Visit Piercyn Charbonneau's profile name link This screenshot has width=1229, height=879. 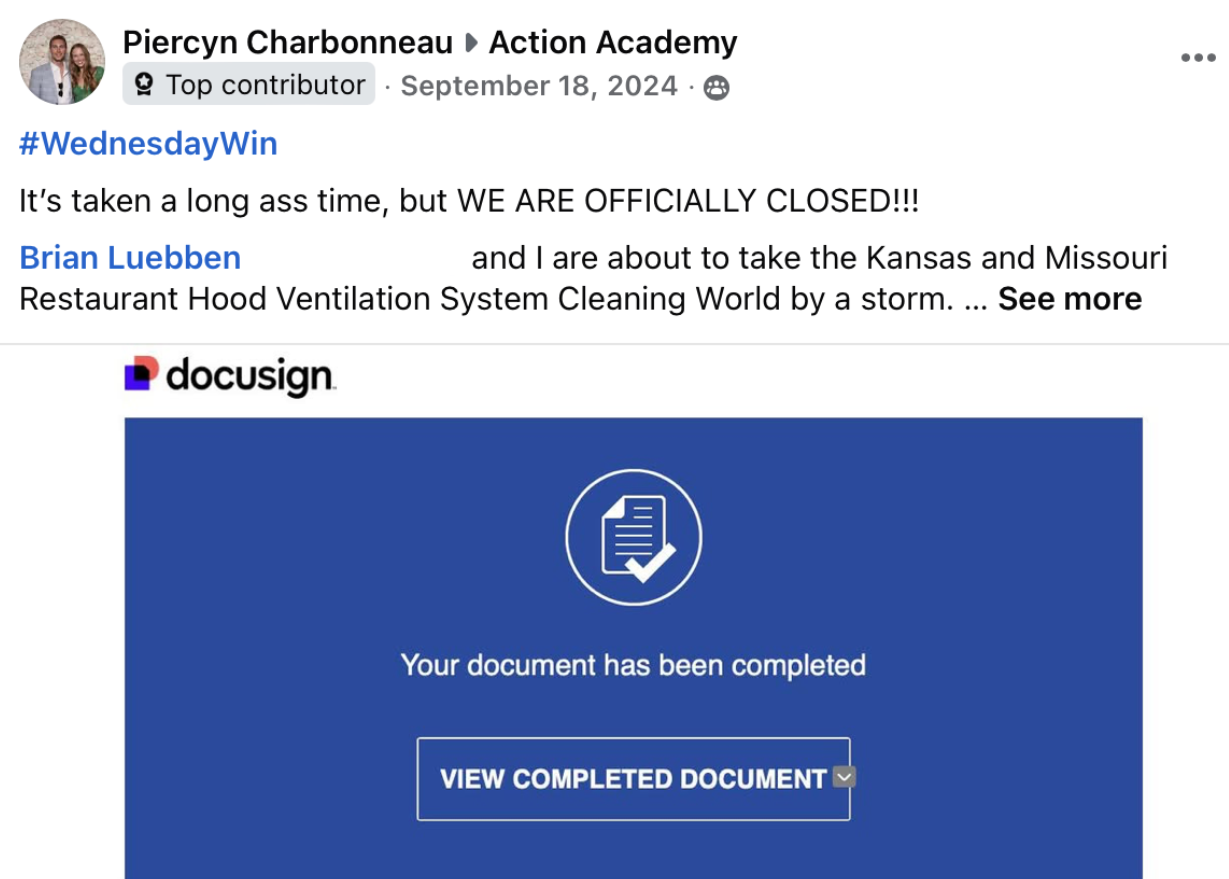(287, 43)
